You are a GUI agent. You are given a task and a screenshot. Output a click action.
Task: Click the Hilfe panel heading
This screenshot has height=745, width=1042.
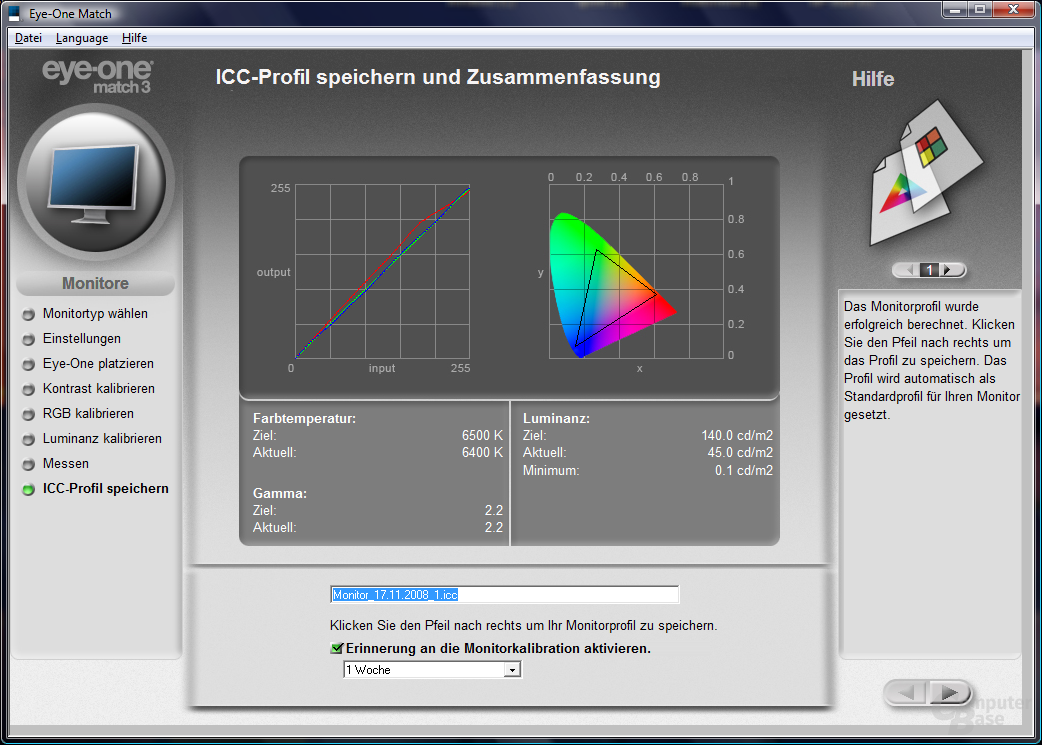tap(873, 79)
